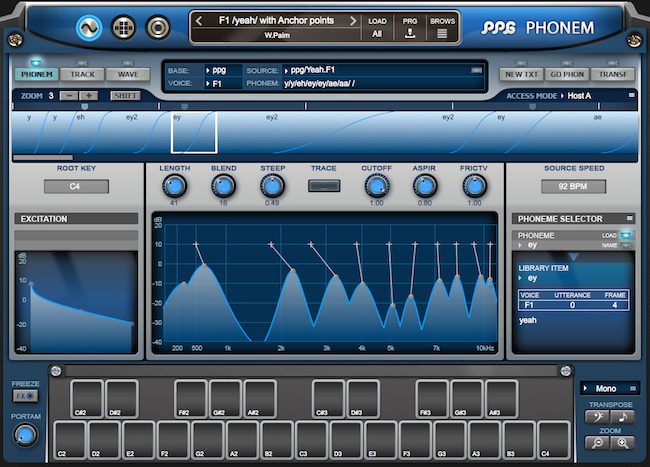Viewport: 650px width, 467px height.
Task: Toggle the FREEZE FX button
Action: [x=25, y=397]
